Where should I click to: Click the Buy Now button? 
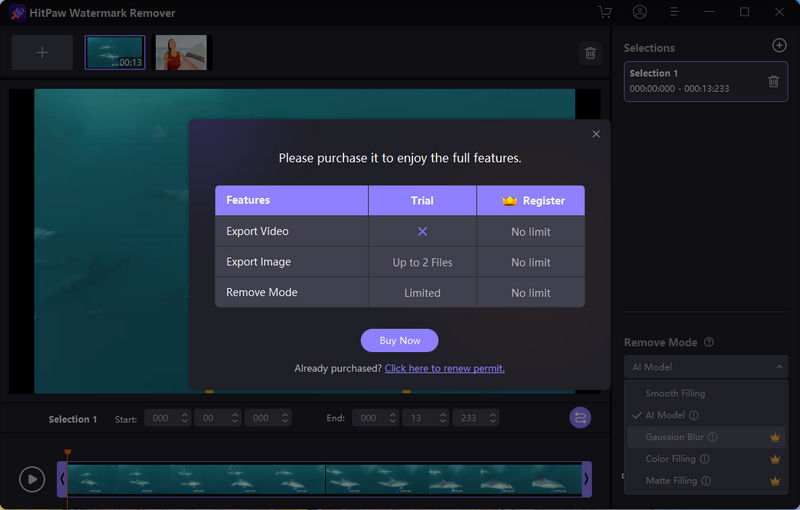point(399,340)
